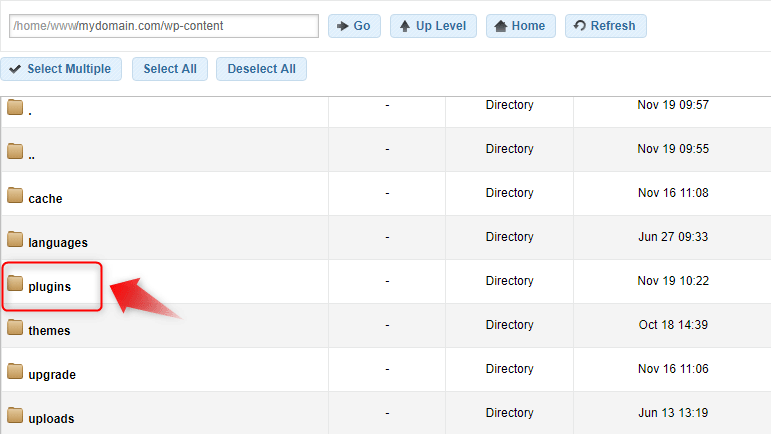Click the cache folder icon
771x434 pixels.
pyautogui.click(x=15, y=196)
